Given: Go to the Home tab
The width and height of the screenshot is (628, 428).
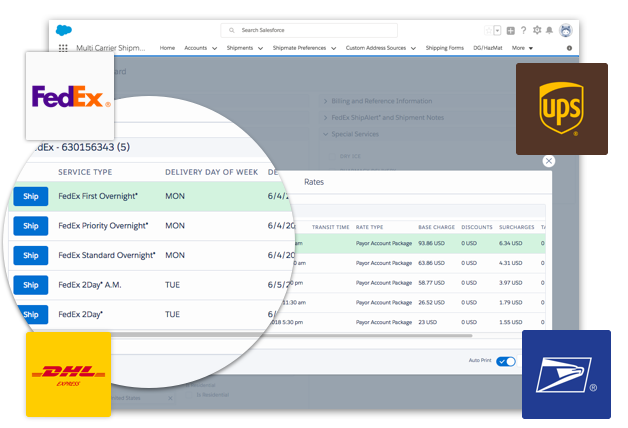Looking at the screenshot, I should pyautogui.click(x=167, y=48).
